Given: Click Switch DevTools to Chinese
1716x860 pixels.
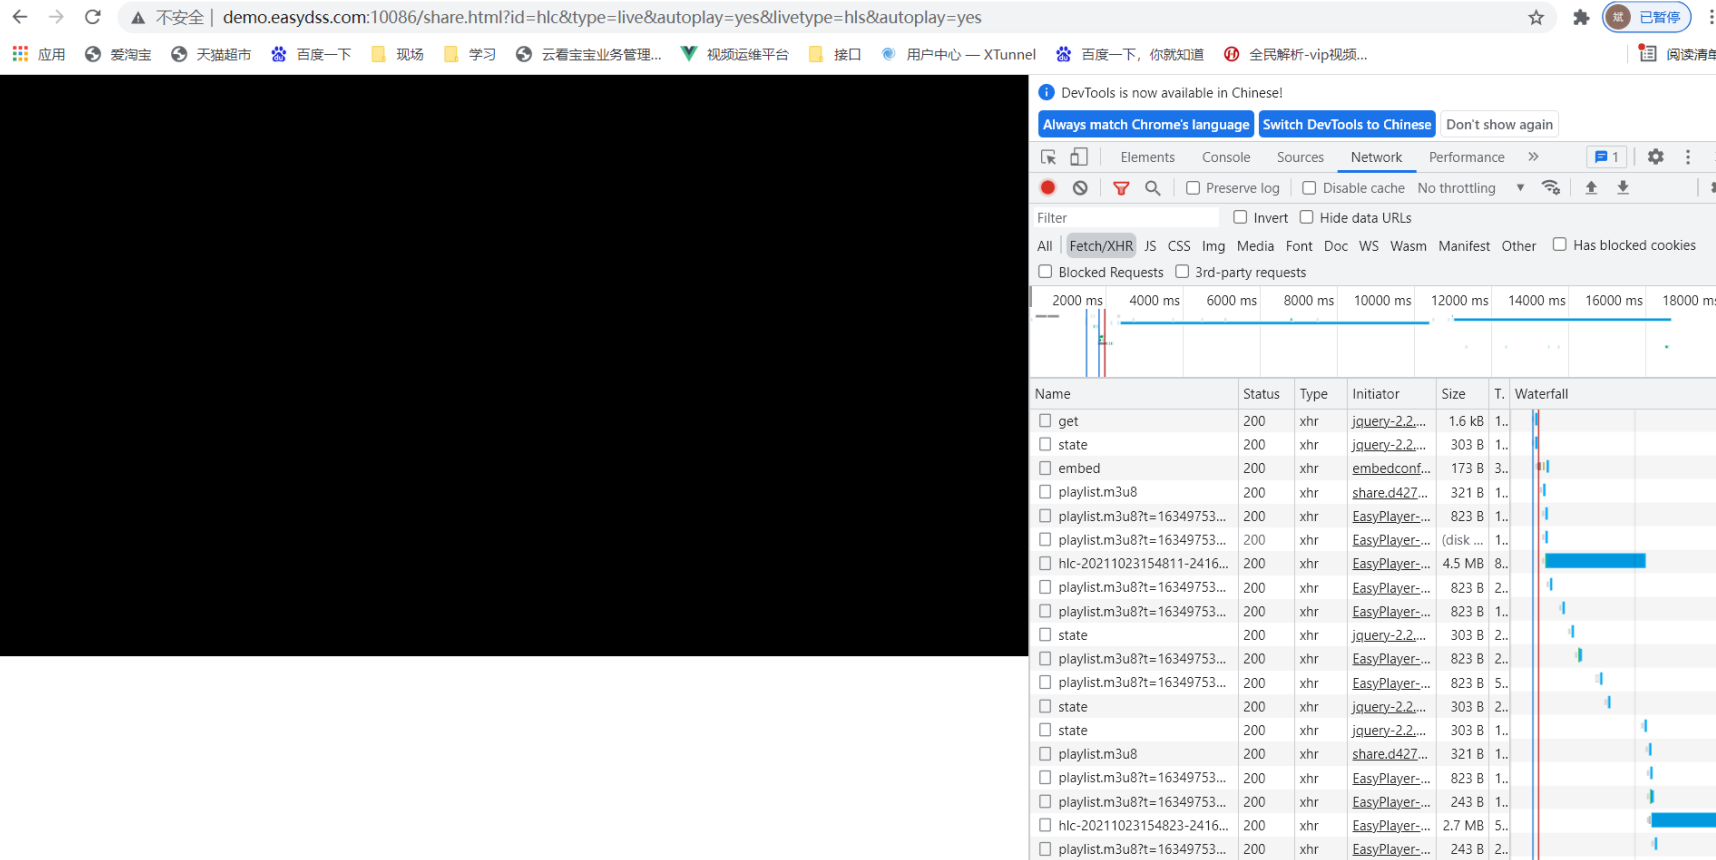Looking at the screenshot, I should [x=1347, y=124].
